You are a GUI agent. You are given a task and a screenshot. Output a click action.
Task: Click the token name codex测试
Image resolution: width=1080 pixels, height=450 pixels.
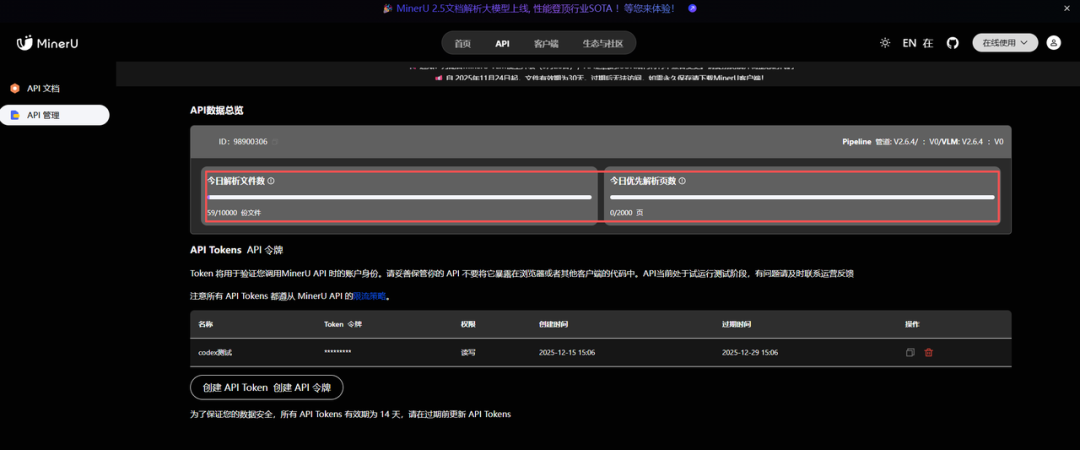click(216, 352)
